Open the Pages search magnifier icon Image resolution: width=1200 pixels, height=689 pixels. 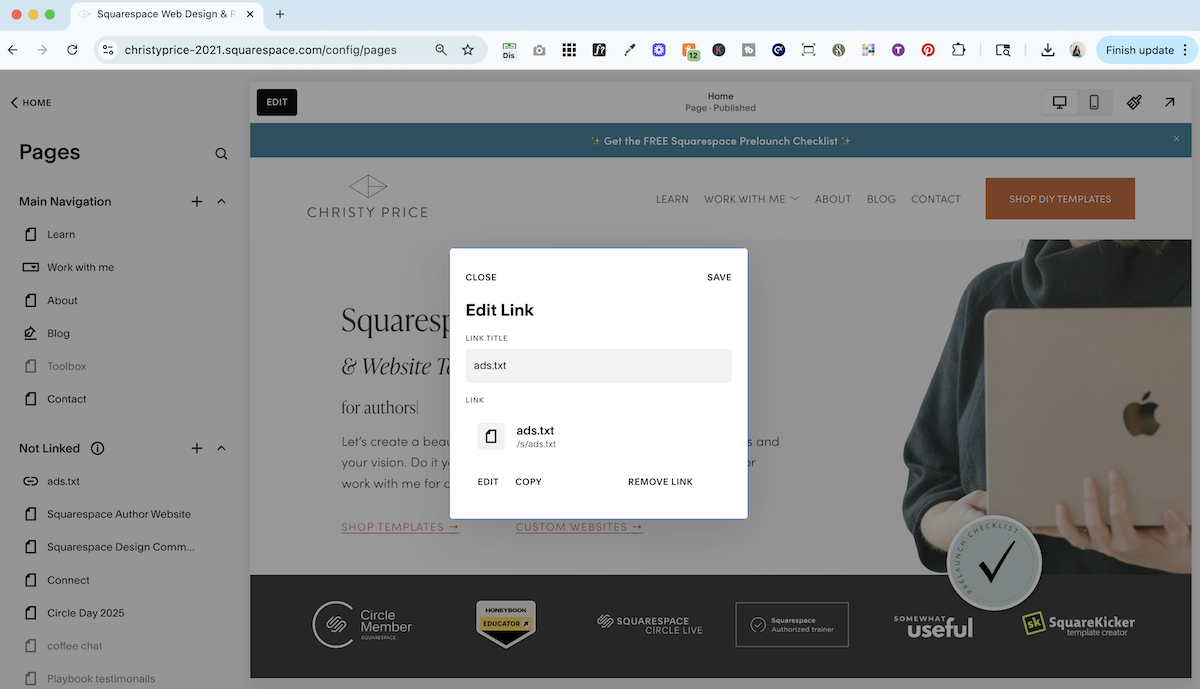click(x=221, y=154)
